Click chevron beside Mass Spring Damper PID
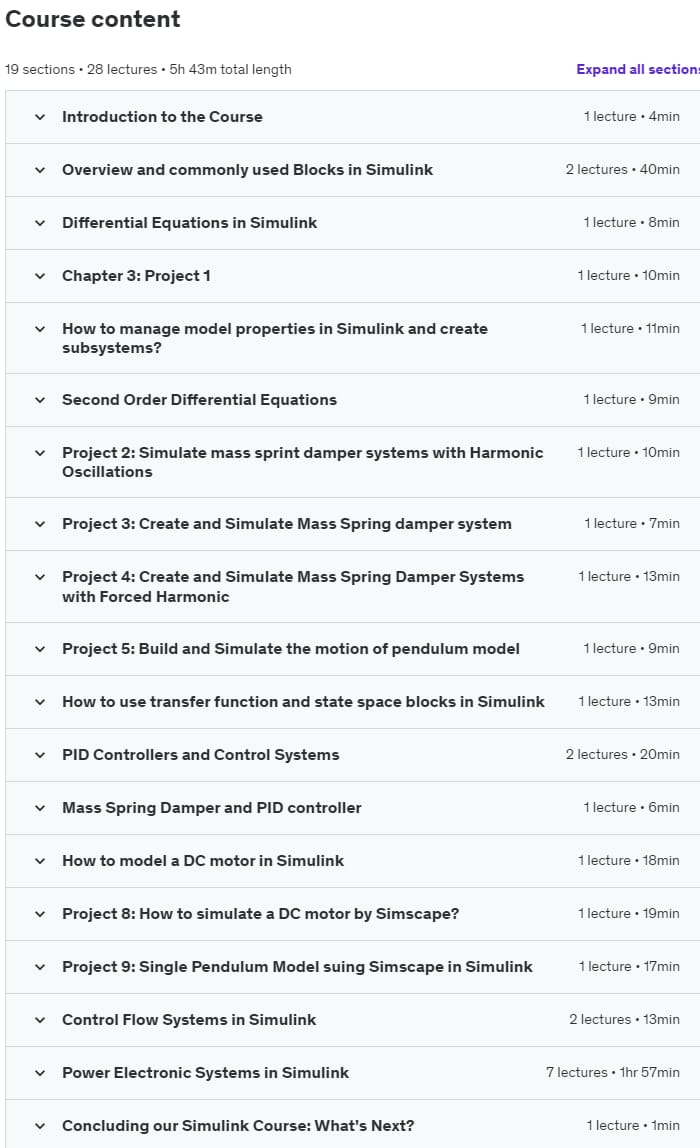The height and width of the screenshot is (1148, 700). [40, 808]
